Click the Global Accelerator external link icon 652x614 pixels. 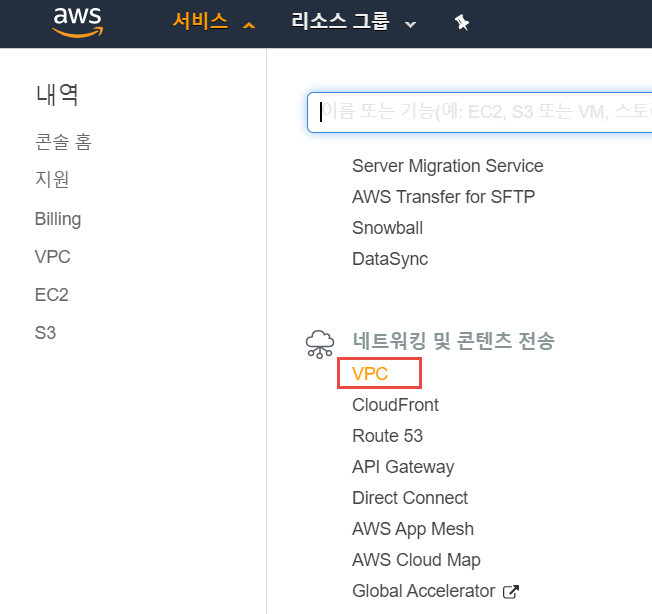coord(511,592)
